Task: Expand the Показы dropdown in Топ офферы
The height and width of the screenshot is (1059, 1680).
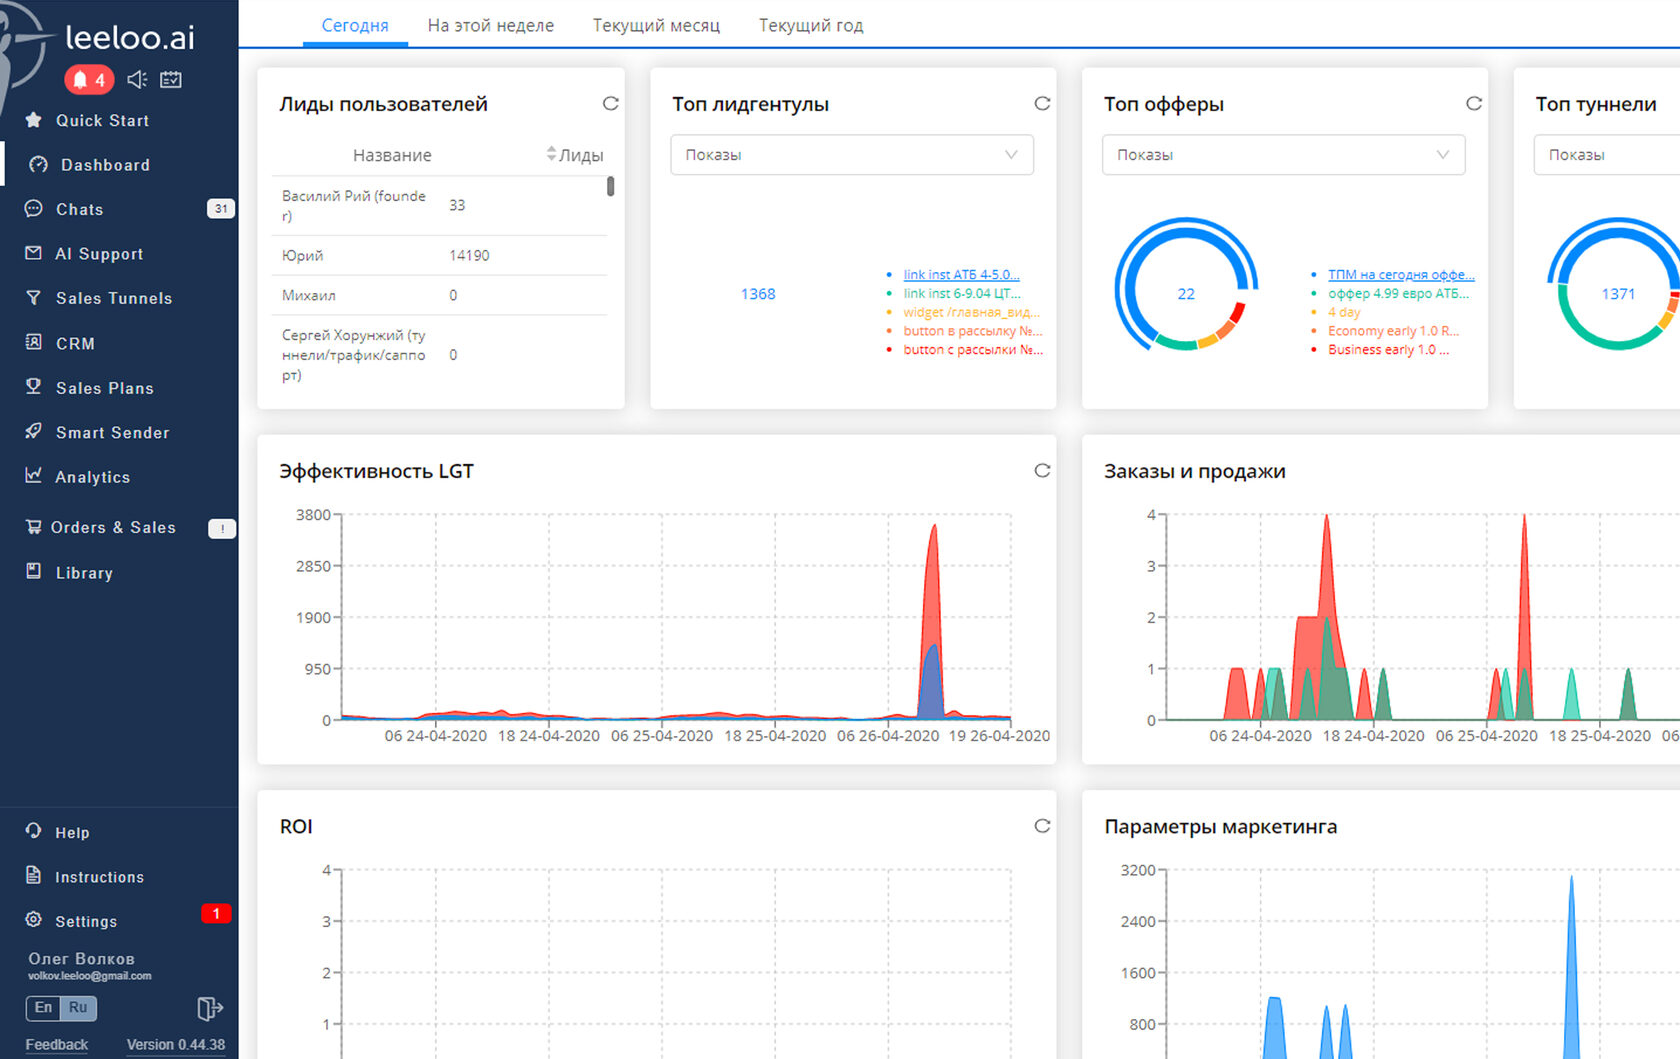Action: click(1283, 155)
